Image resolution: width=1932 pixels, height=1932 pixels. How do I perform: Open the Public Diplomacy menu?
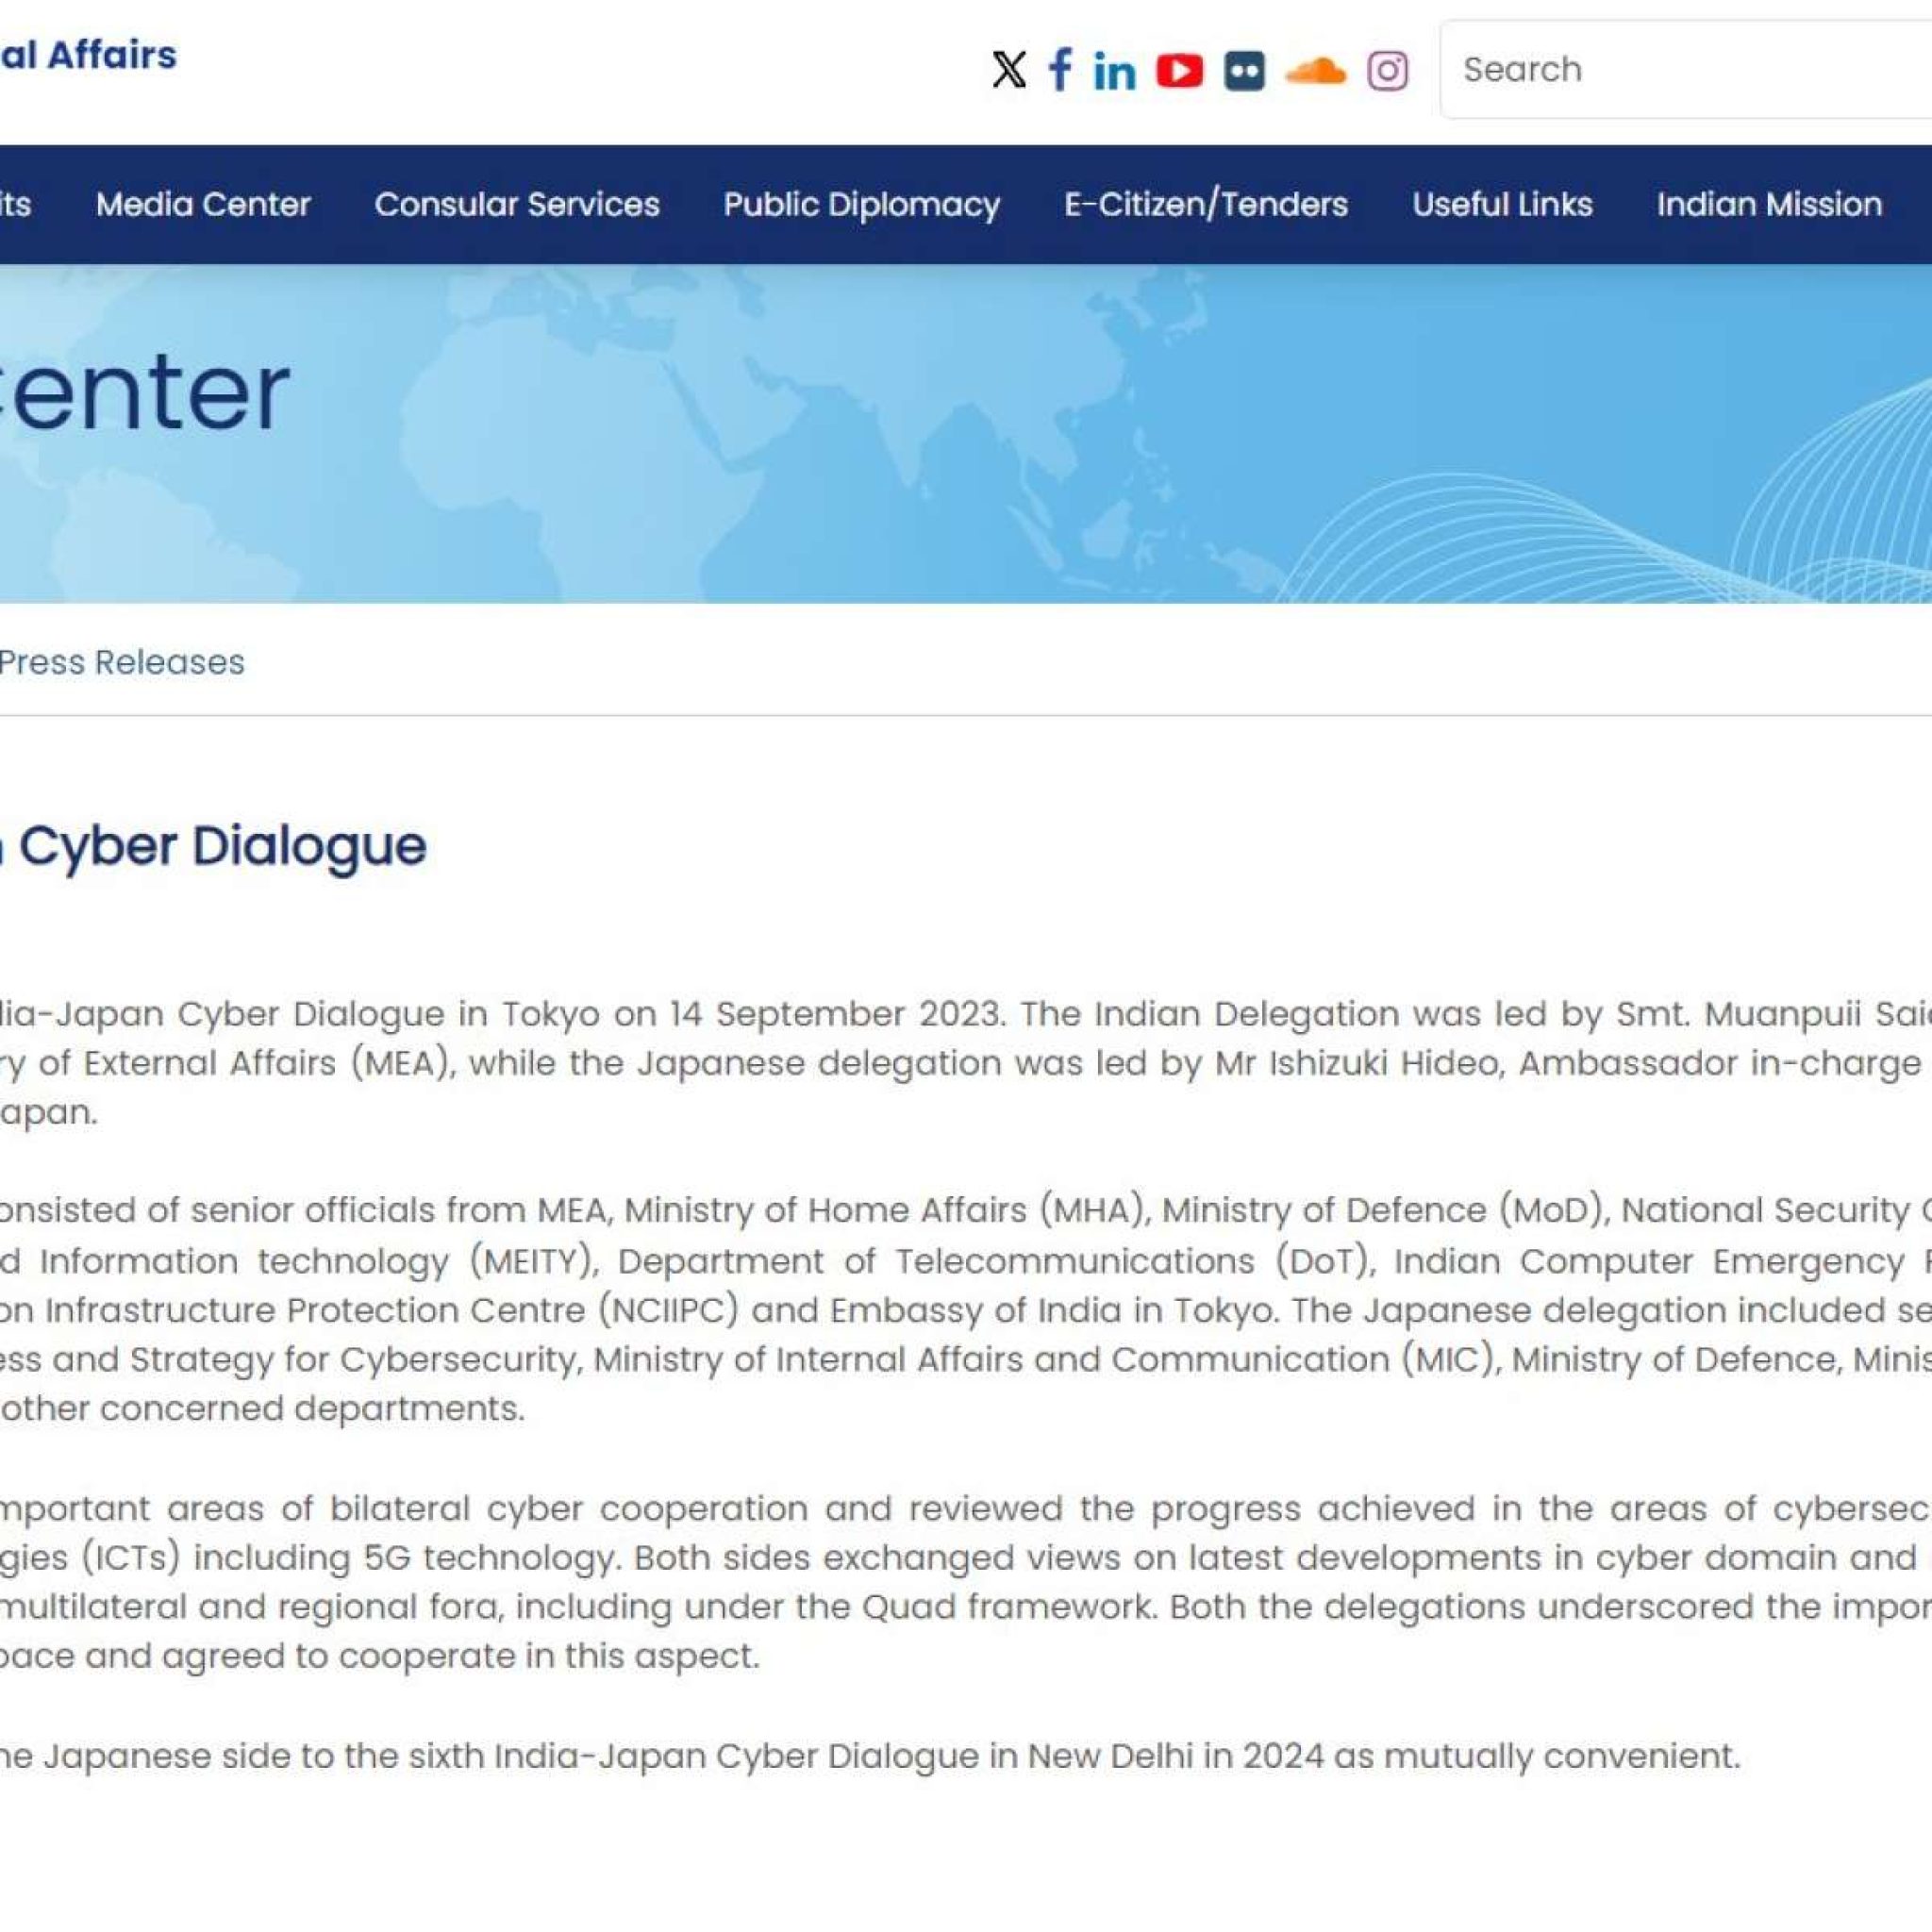(861, 204)
